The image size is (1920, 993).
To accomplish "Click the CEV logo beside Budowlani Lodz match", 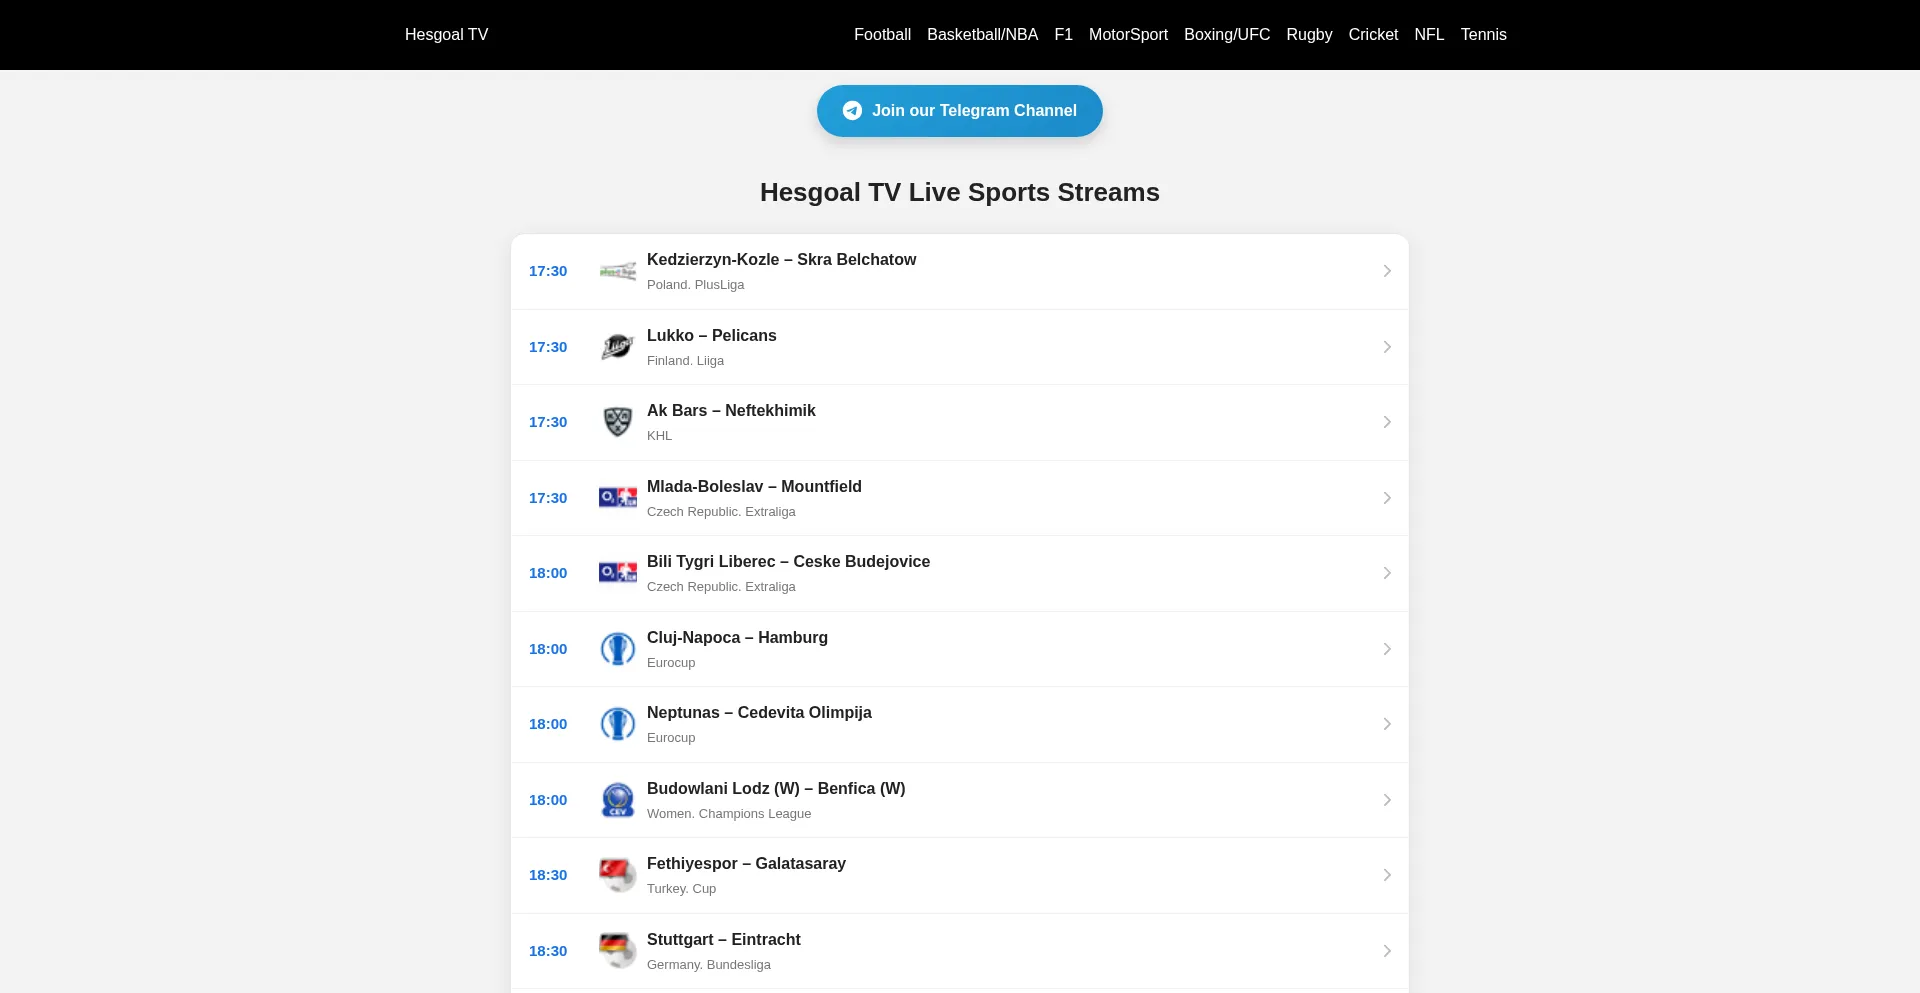I will coord(617,800).
